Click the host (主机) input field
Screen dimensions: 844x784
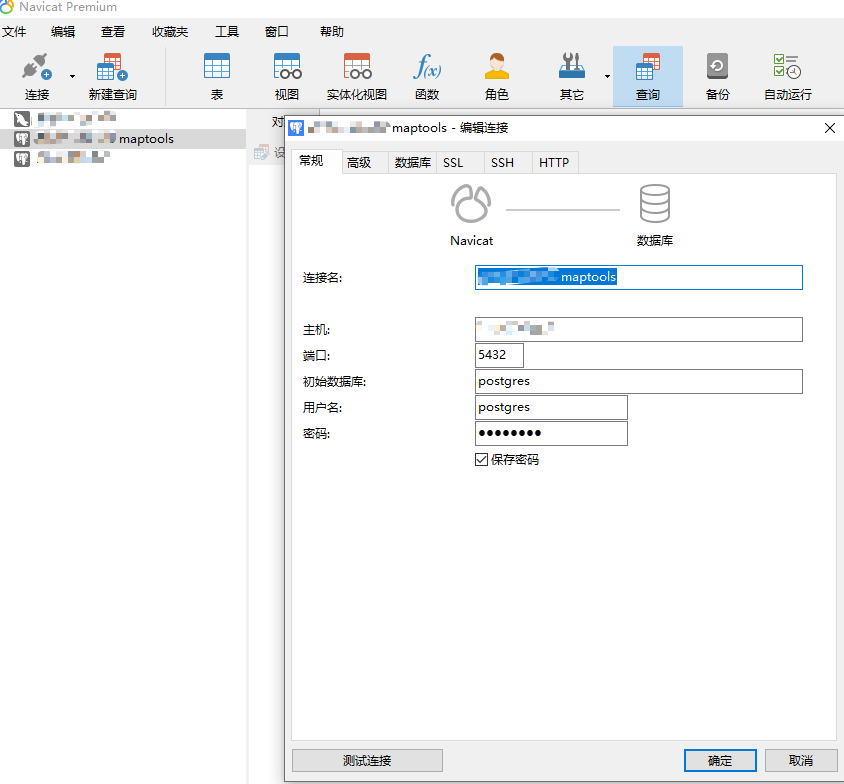pyautogui.click(x=639, y=329)
